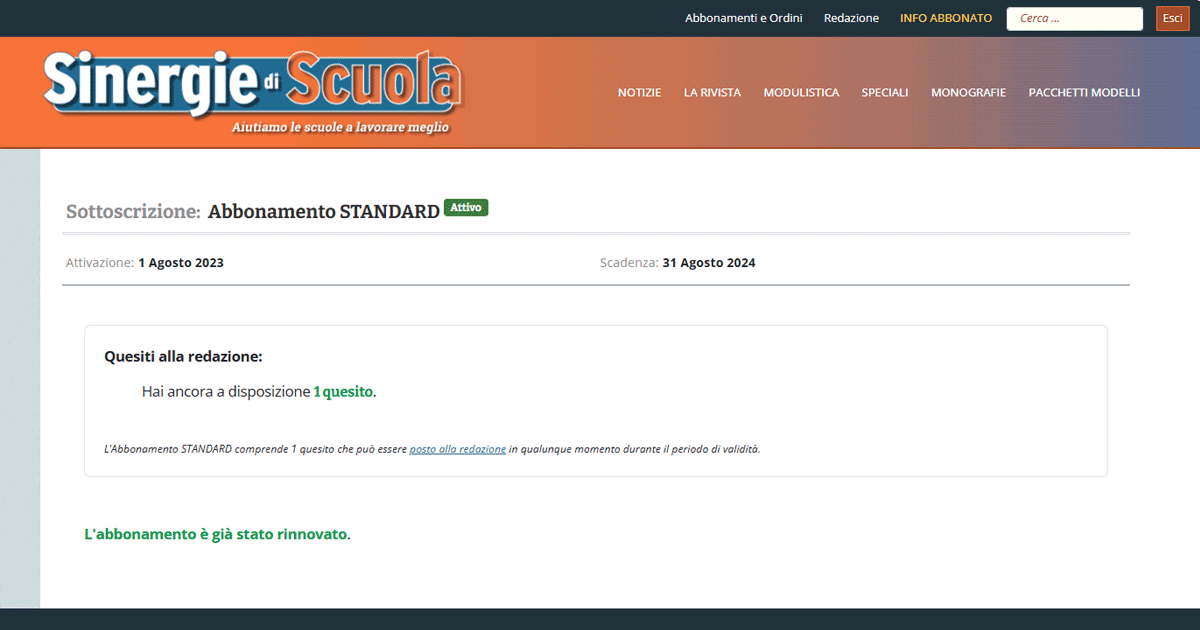Image resolution: width=1200 pixels, height=630 pixels.
Task: Open the SPECIALI menu
Action: [885, 92]
